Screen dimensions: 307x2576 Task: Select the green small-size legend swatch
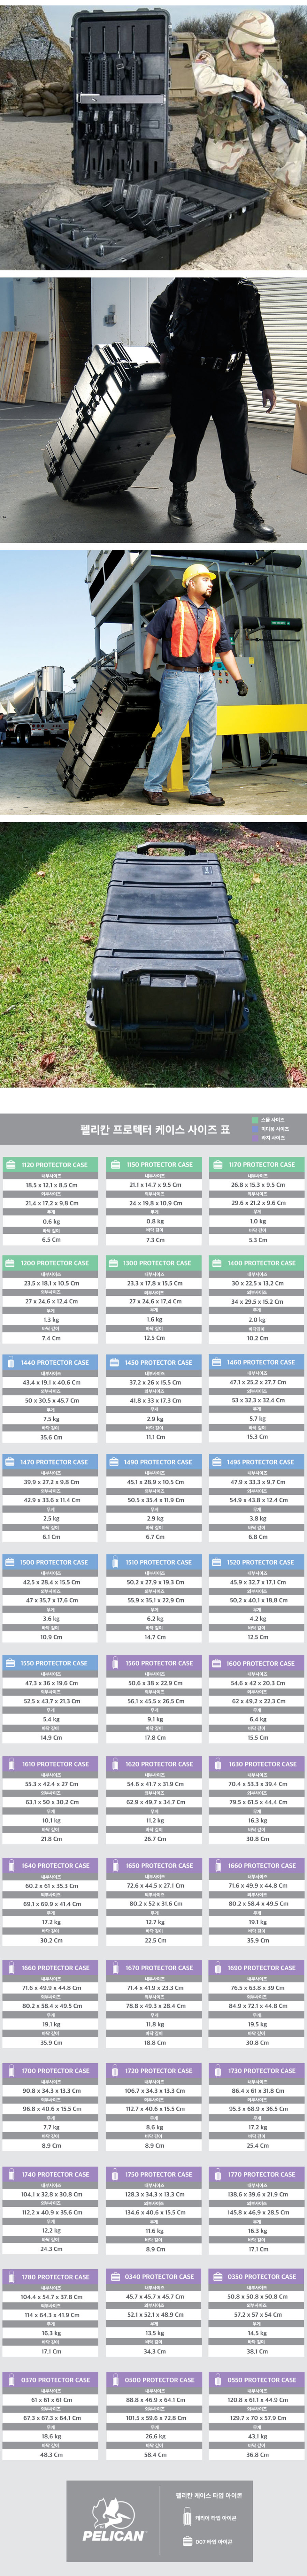coord(254,1120)
